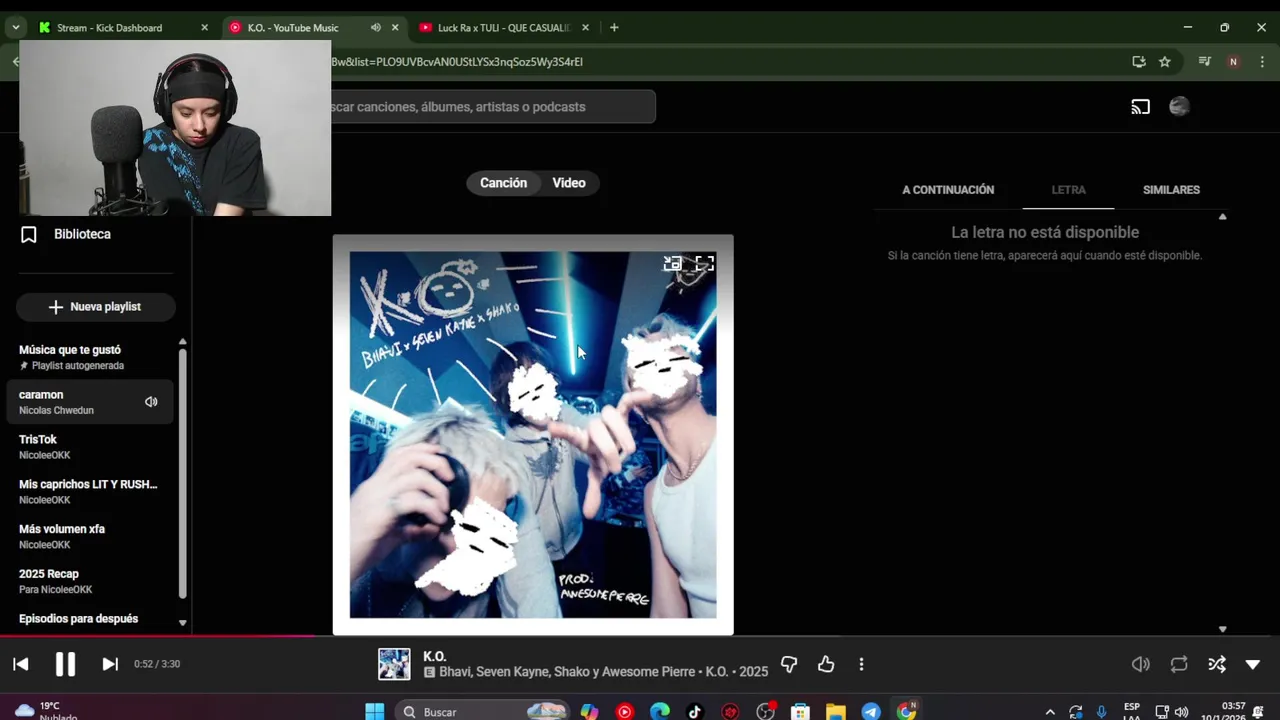Open the Windows Start menu

click(x=375, y=712)
